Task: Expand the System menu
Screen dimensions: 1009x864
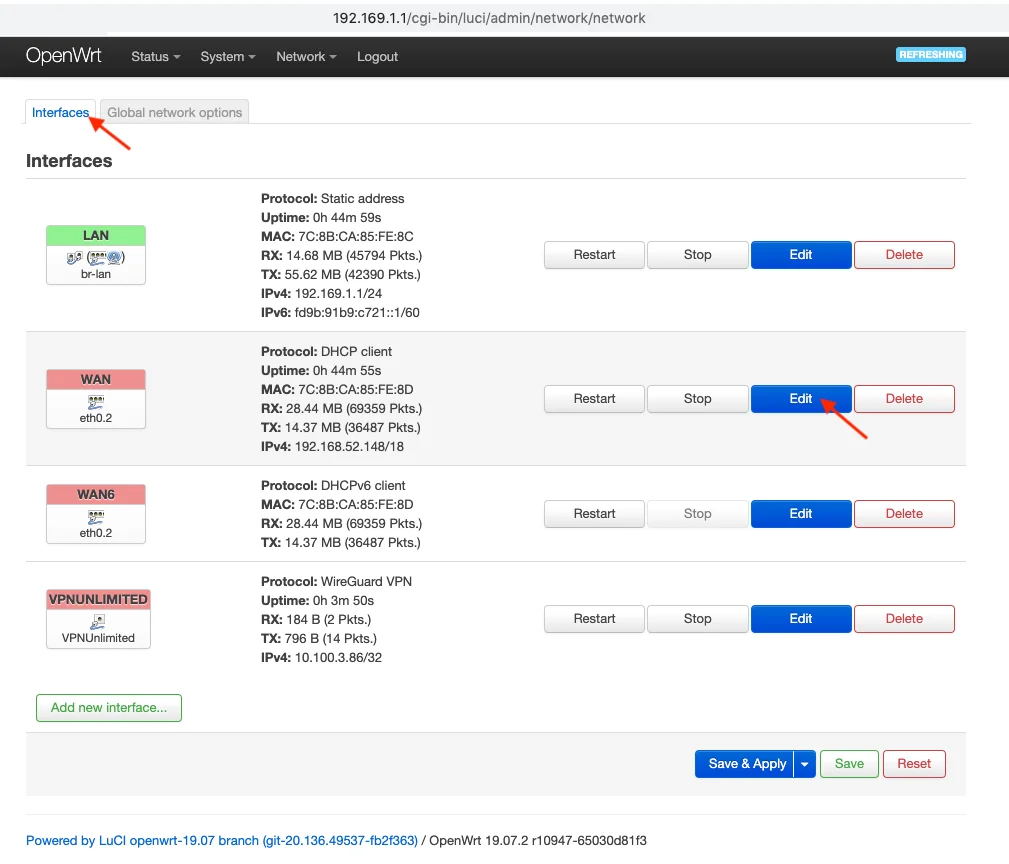Action: [227, 57]
